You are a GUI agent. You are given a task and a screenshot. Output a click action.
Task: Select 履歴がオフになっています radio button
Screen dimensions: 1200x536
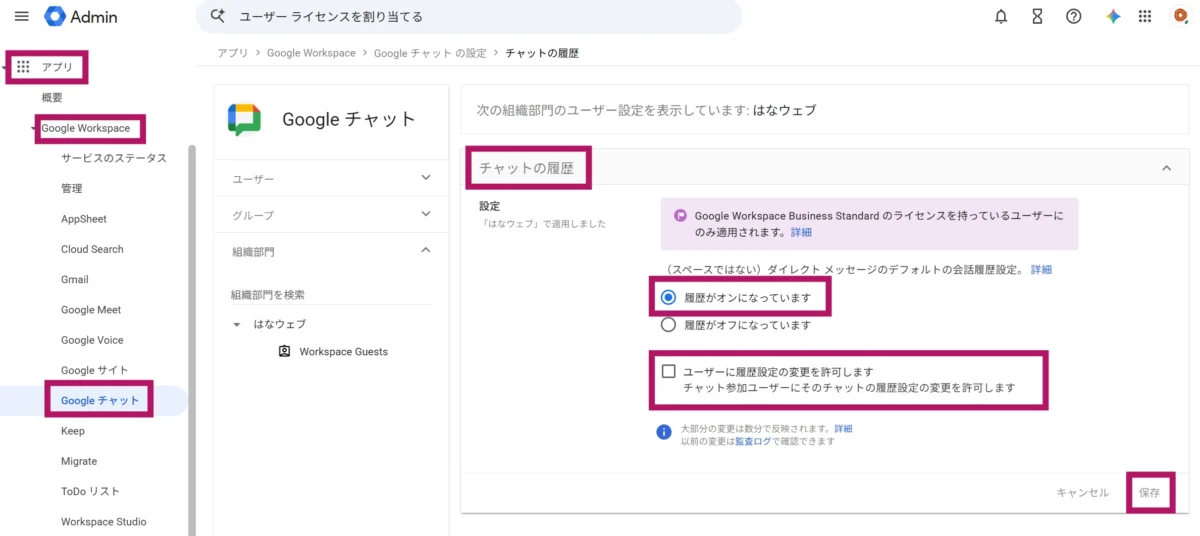point(669,325)
